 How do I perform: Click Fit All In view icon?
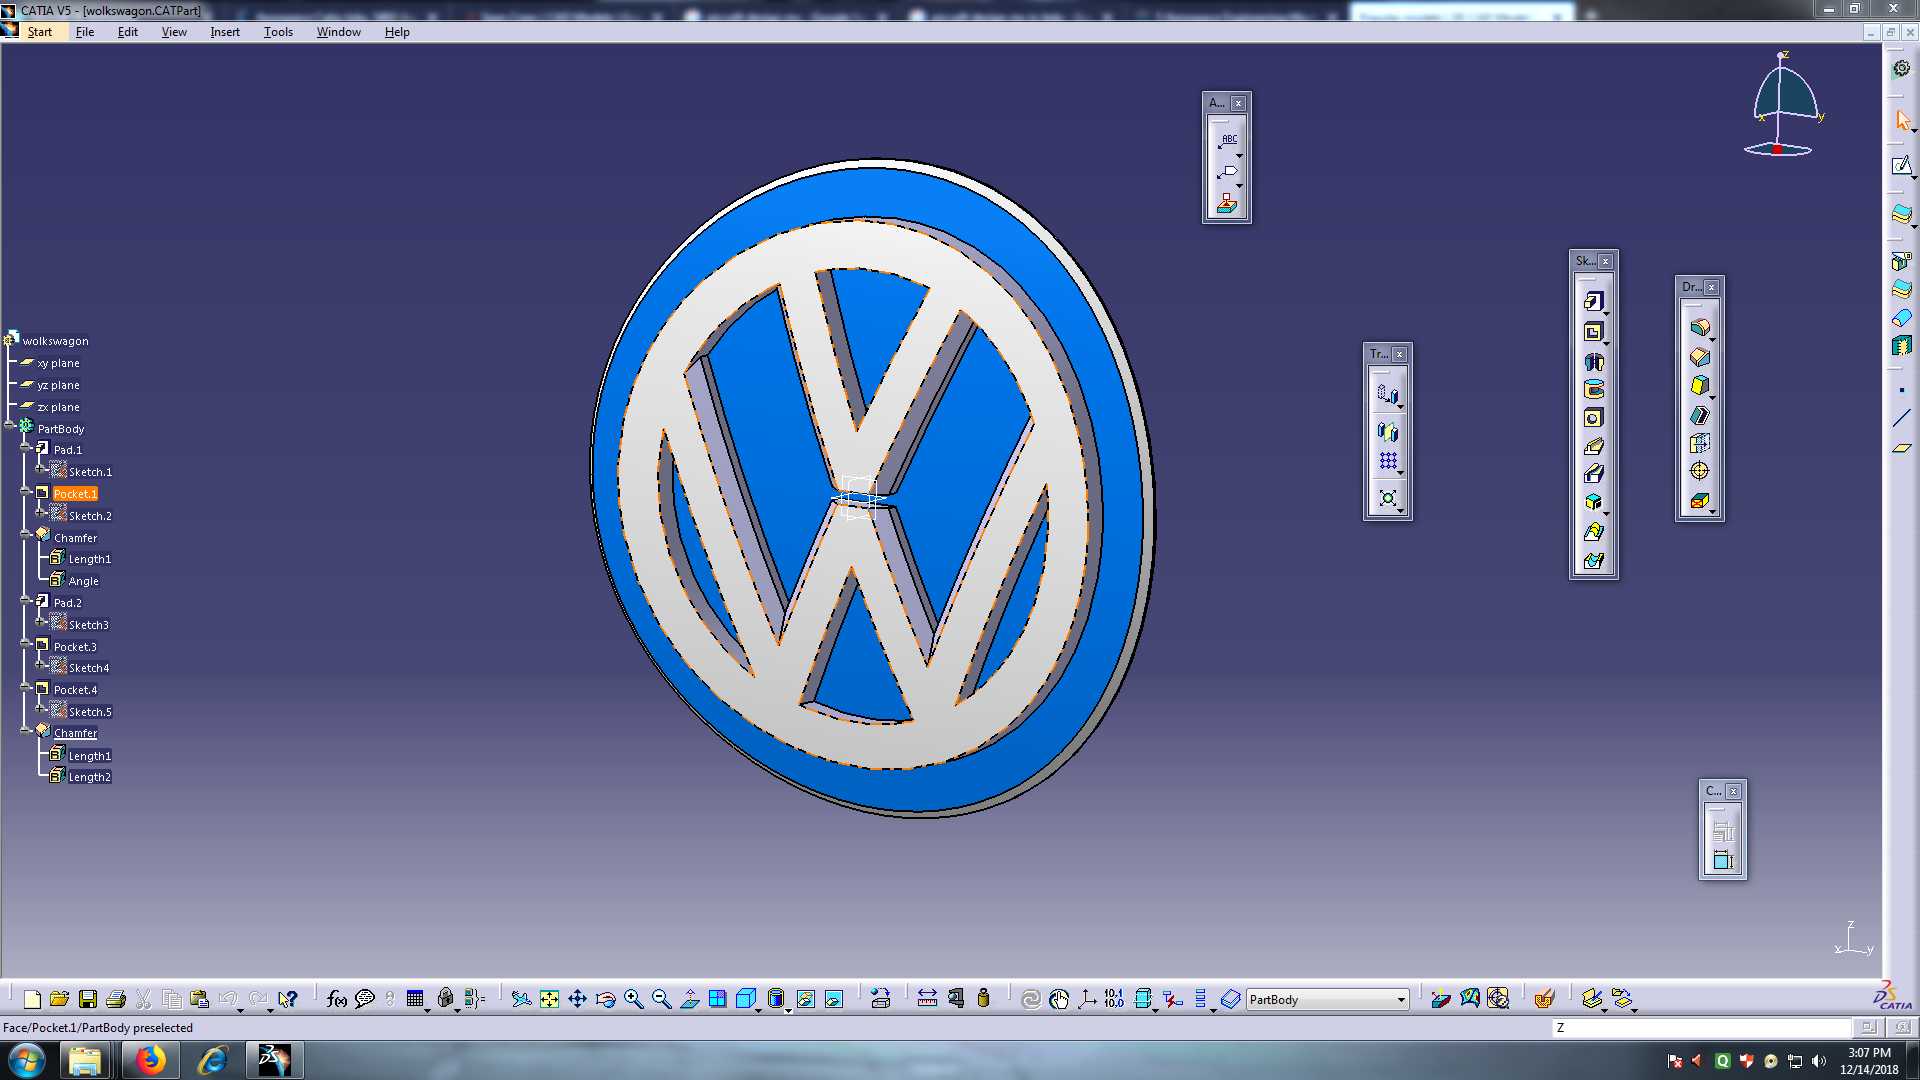(549, 999)
